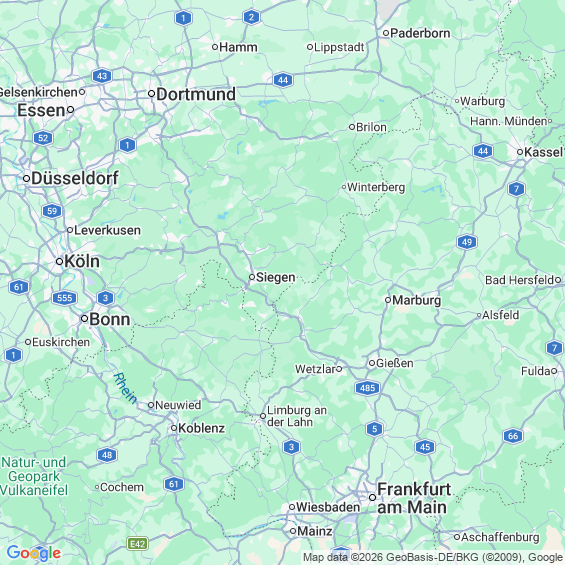Screen dimensions: 565x565
Task: Click the E42 route shield
Action: tap(138, 544)
